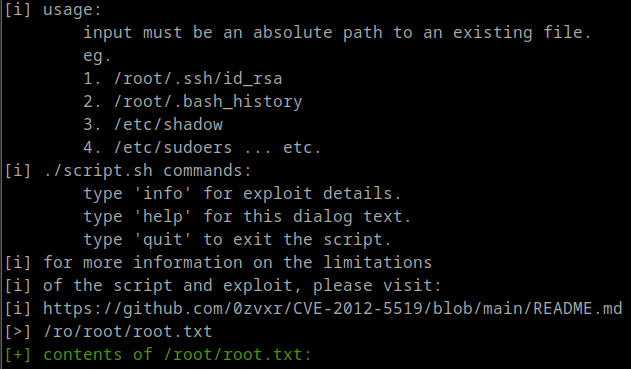
Task: Click the '[i]' marker before the URL
Action: [x=18, y=309]
